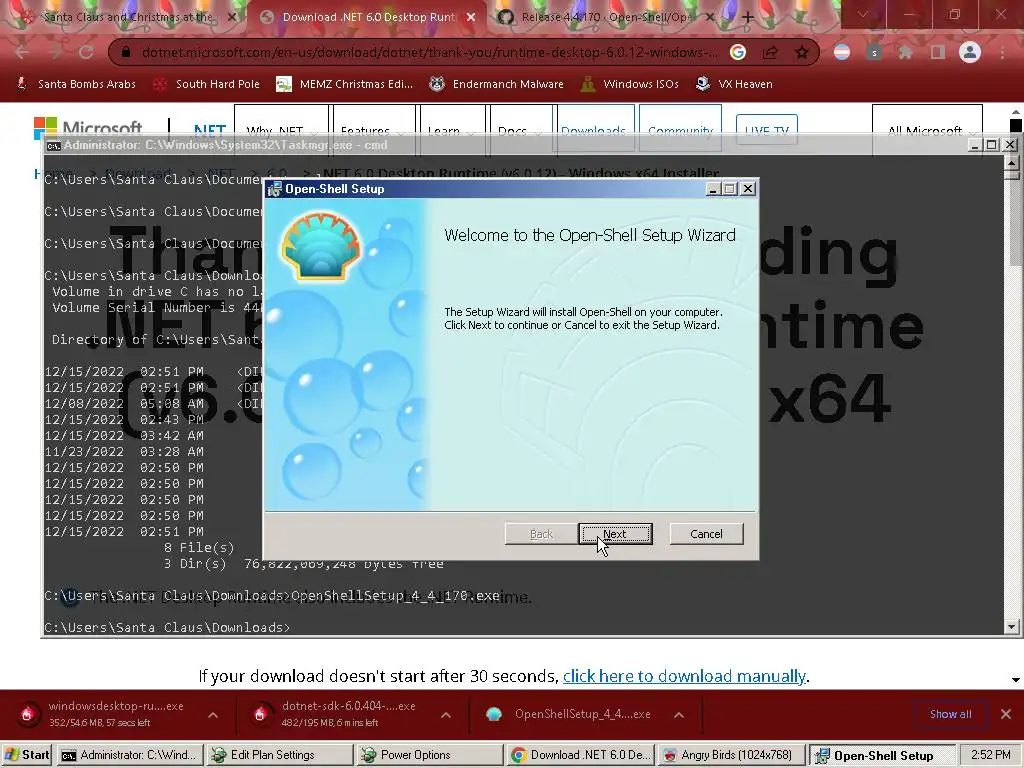Click the dotnet.microsoft.com address bar
The width and height of the screenshot is (1024, 768).
429,52
